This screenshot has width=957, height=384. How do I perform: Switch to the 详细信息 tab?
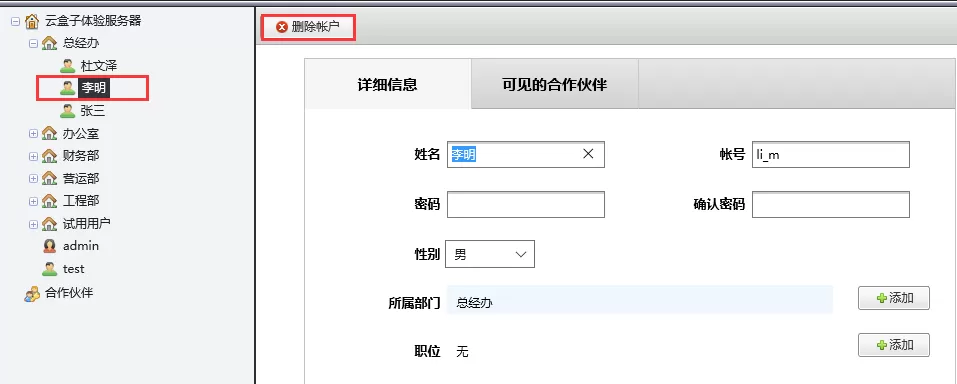(x=388, y=84)
